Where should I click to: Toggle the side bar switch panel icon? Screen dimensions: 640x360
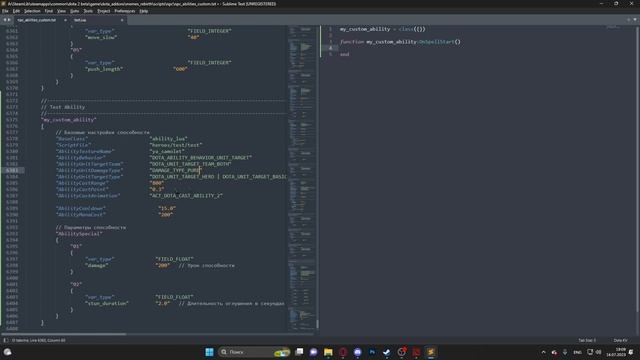click(x=6, y=340)
